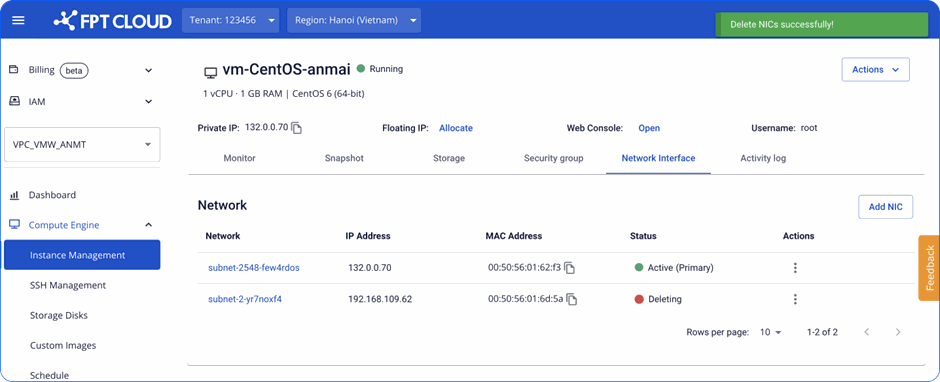
Task: Open the hamburger navigation menu
Action: (19, 20)
